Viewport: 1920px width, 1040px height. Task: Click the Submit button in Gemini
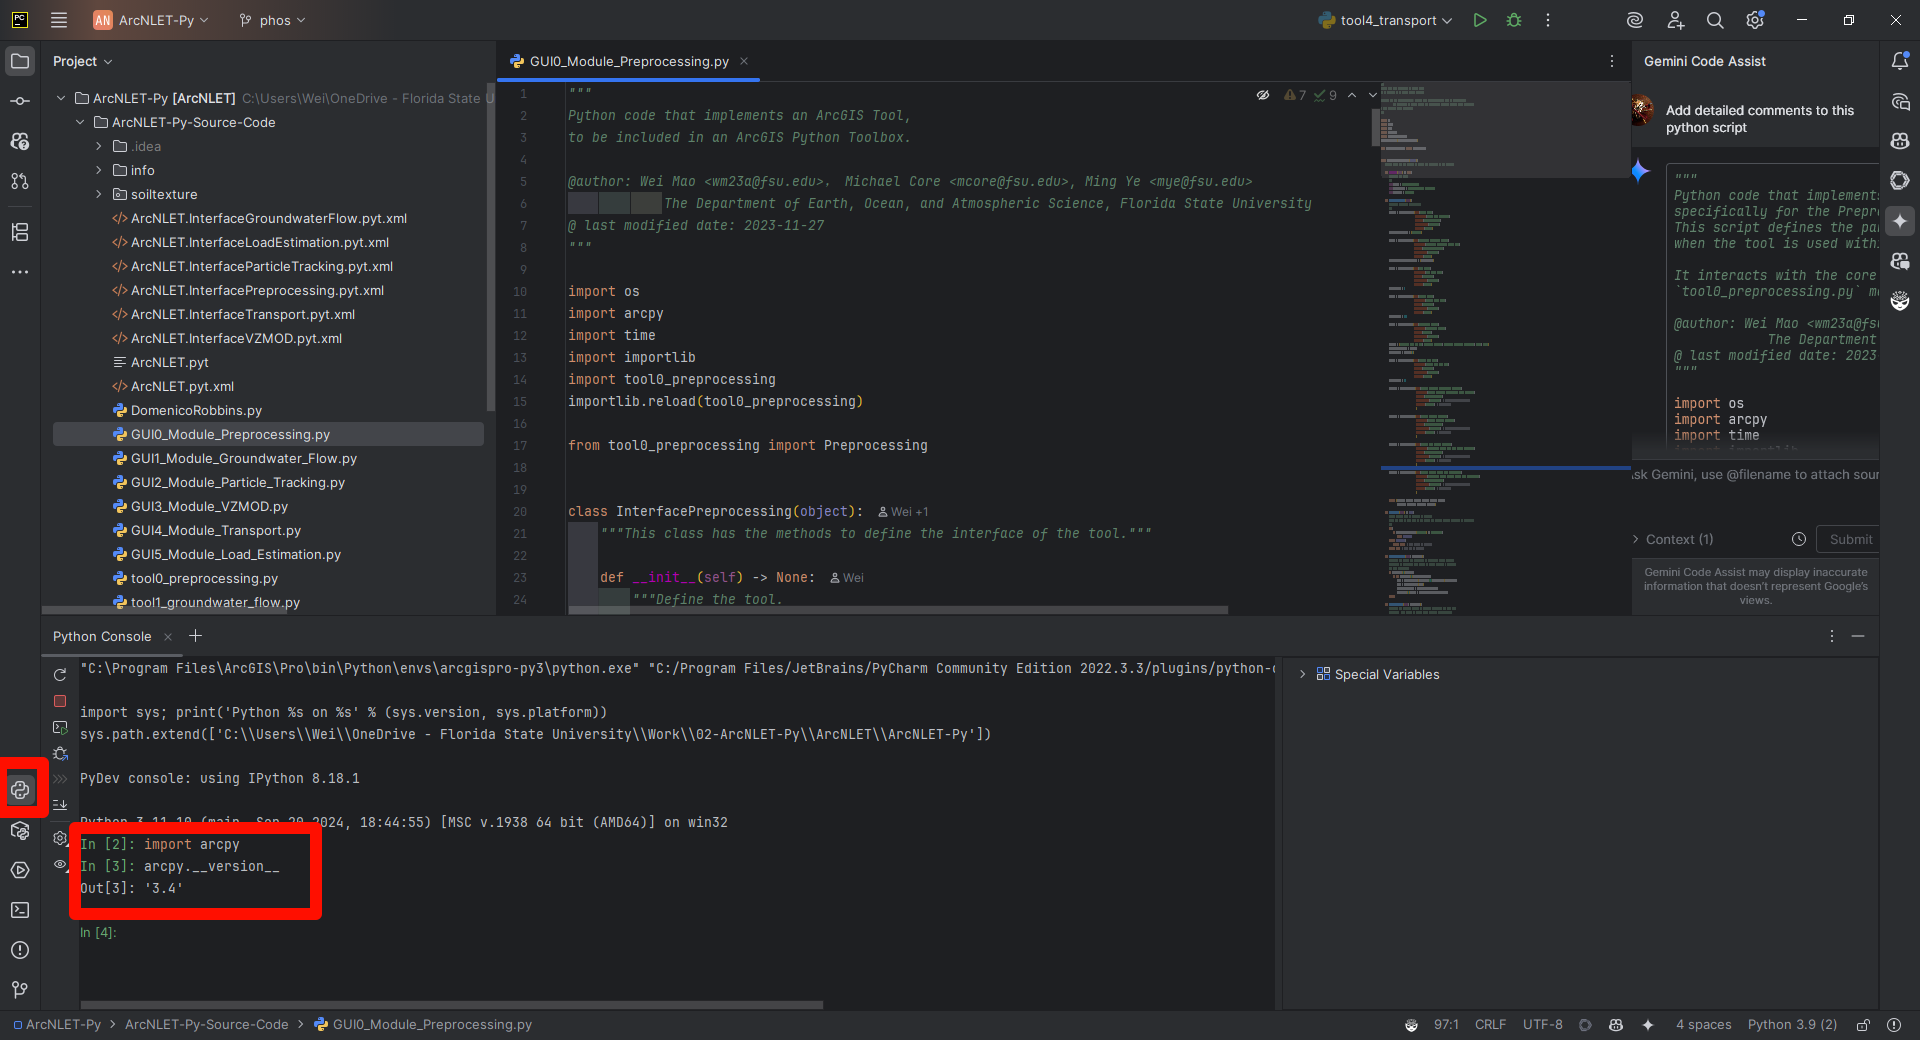click(1848, 539)
